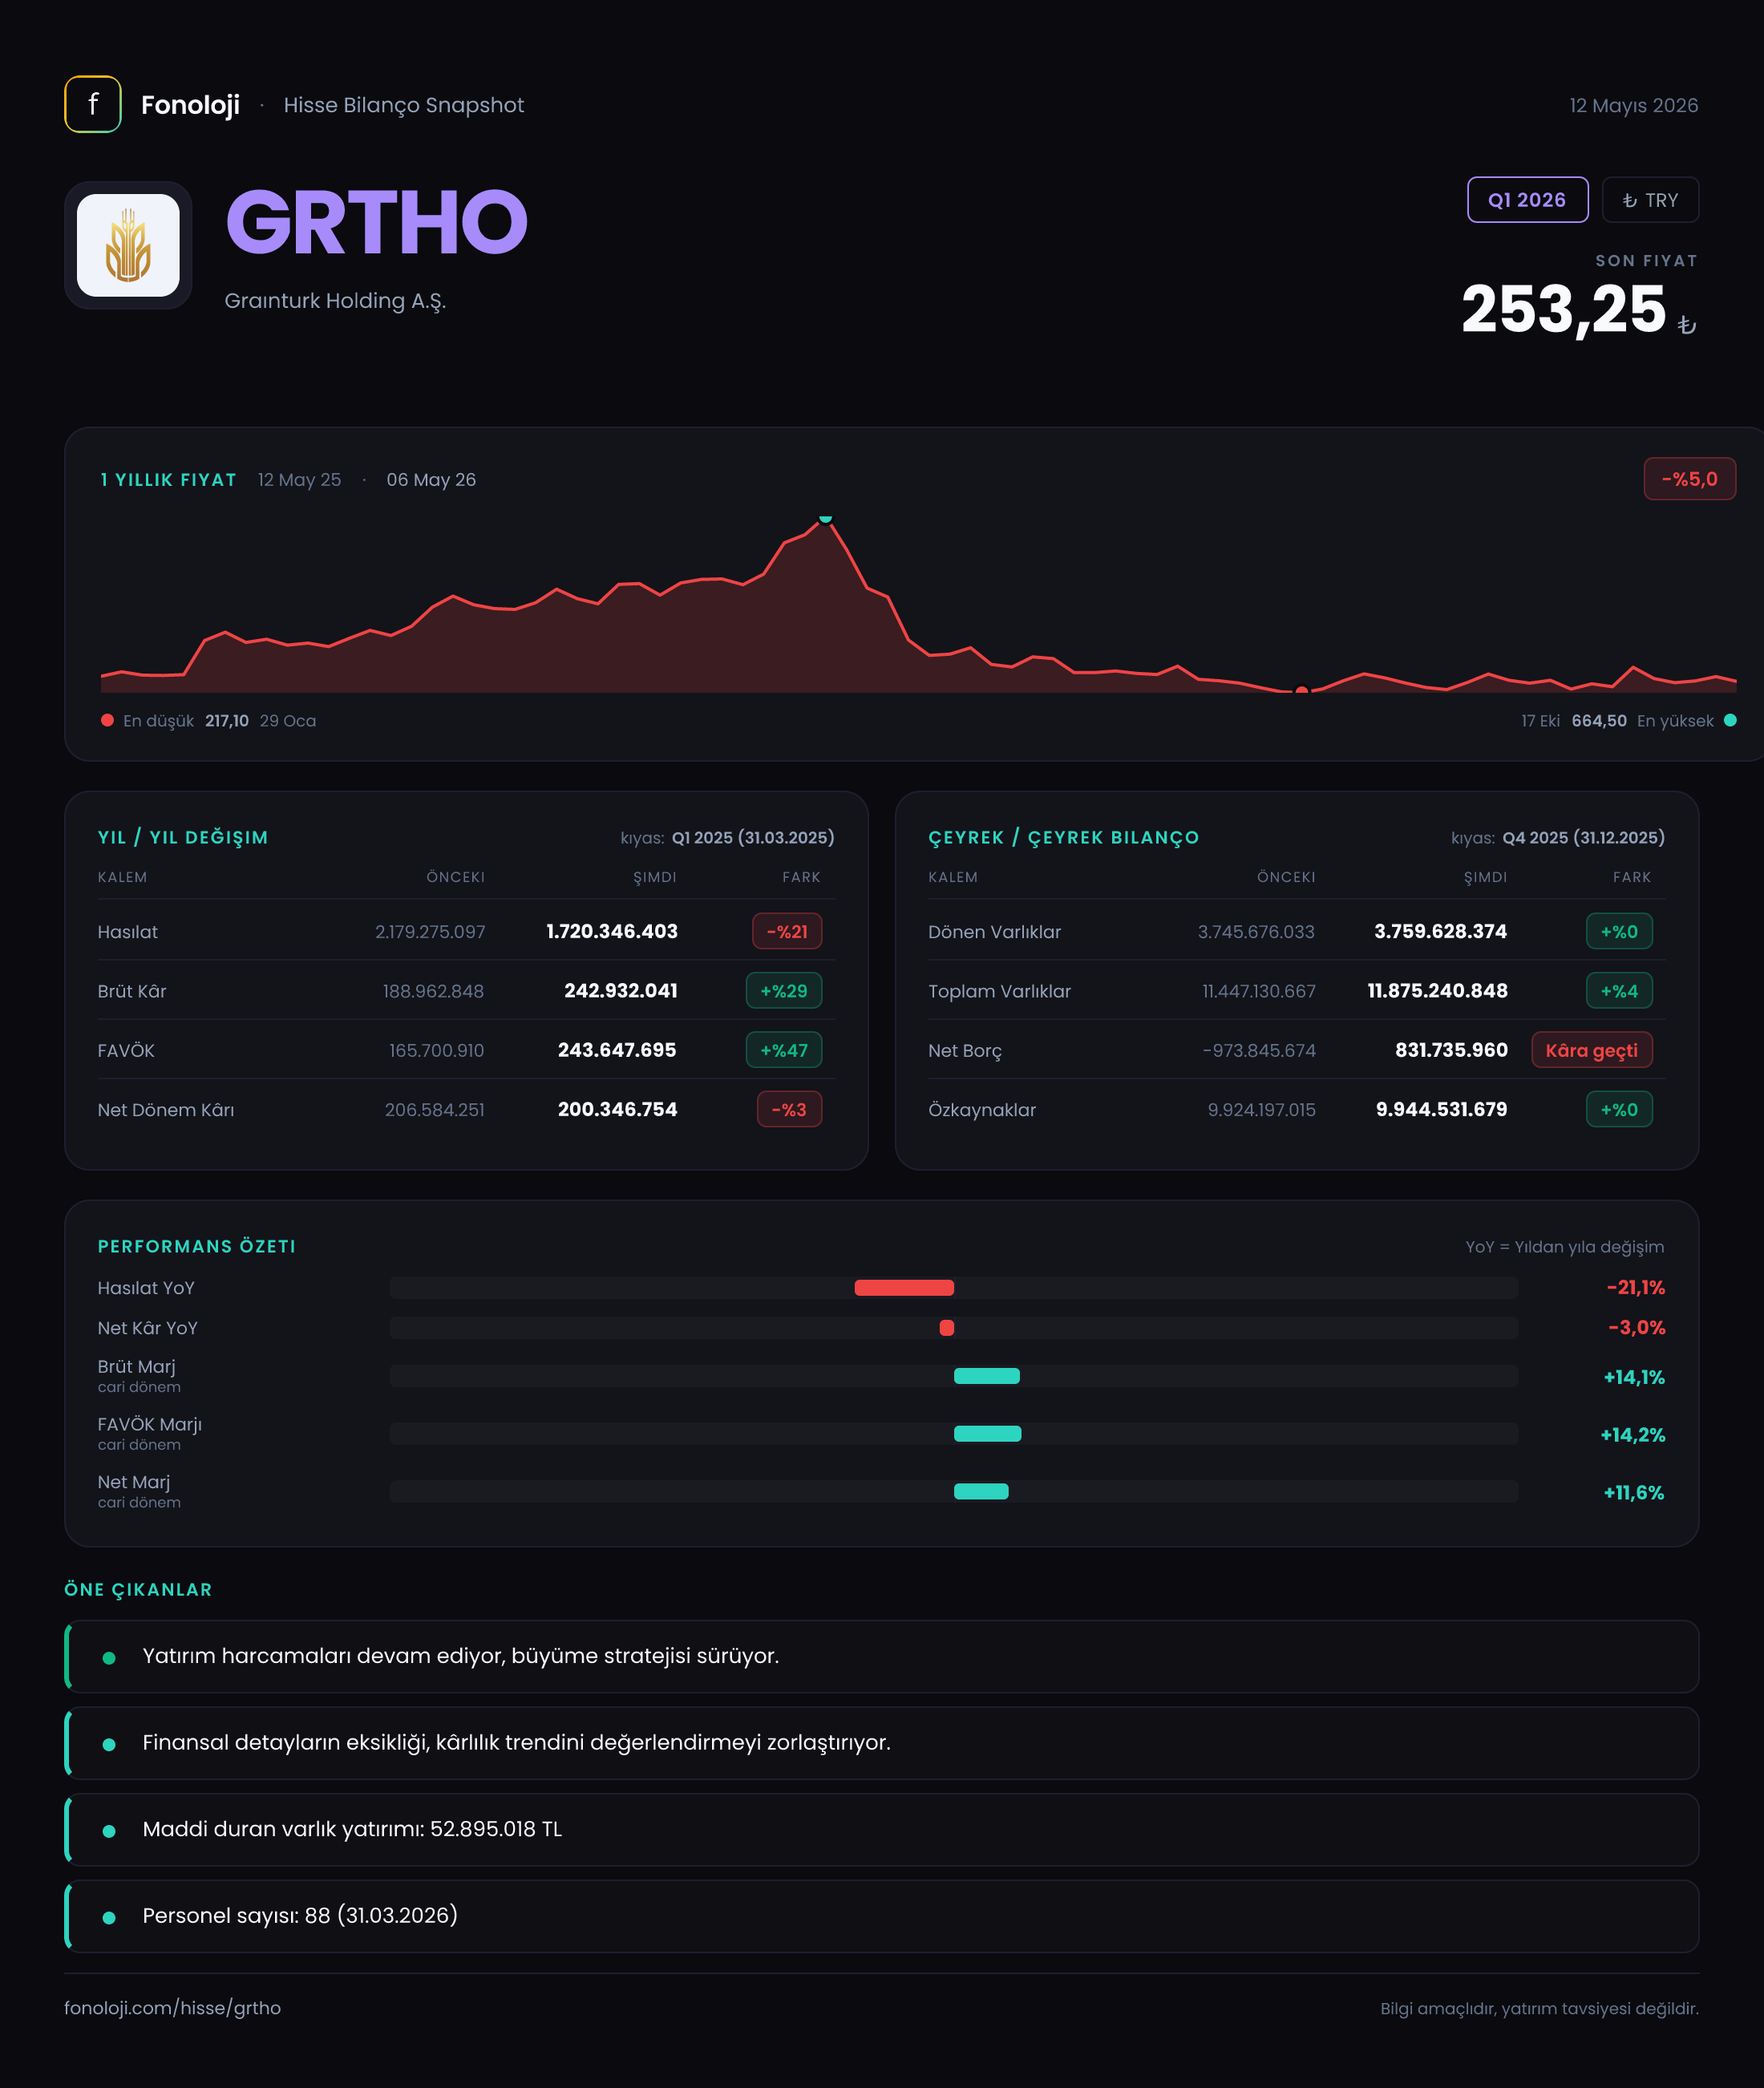Click the "Maddi duran varlık yatırımı" highlight text

pyautogui.click(x=352, y=1828)
